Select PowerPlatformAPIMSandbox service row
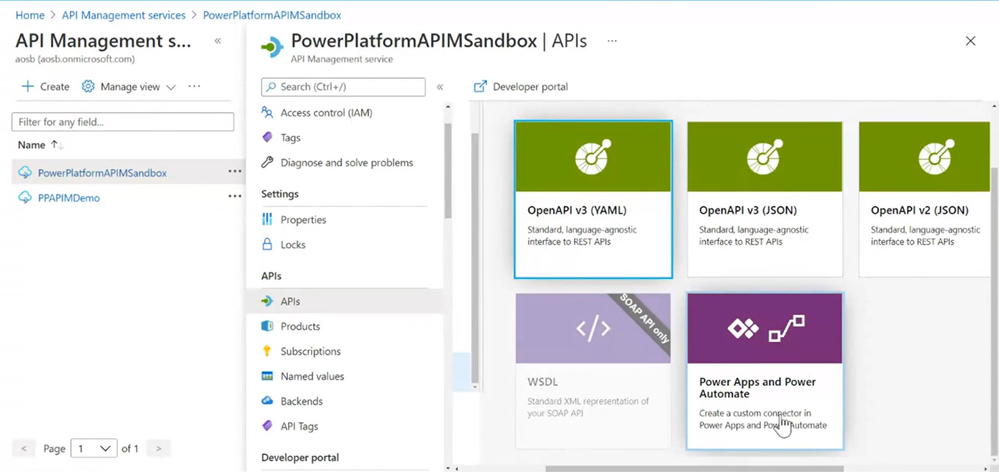Image resolution: width=999 pixels, height=472 pixels. click(128, 172)
